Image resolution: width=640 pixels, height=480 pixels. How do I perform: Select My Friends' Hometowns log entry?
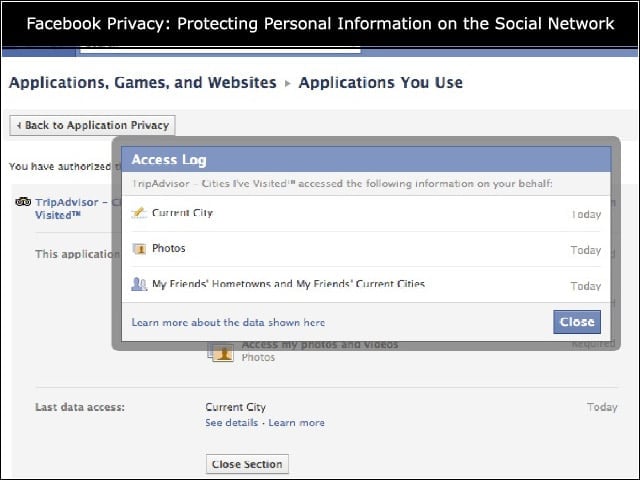[366, 284]
